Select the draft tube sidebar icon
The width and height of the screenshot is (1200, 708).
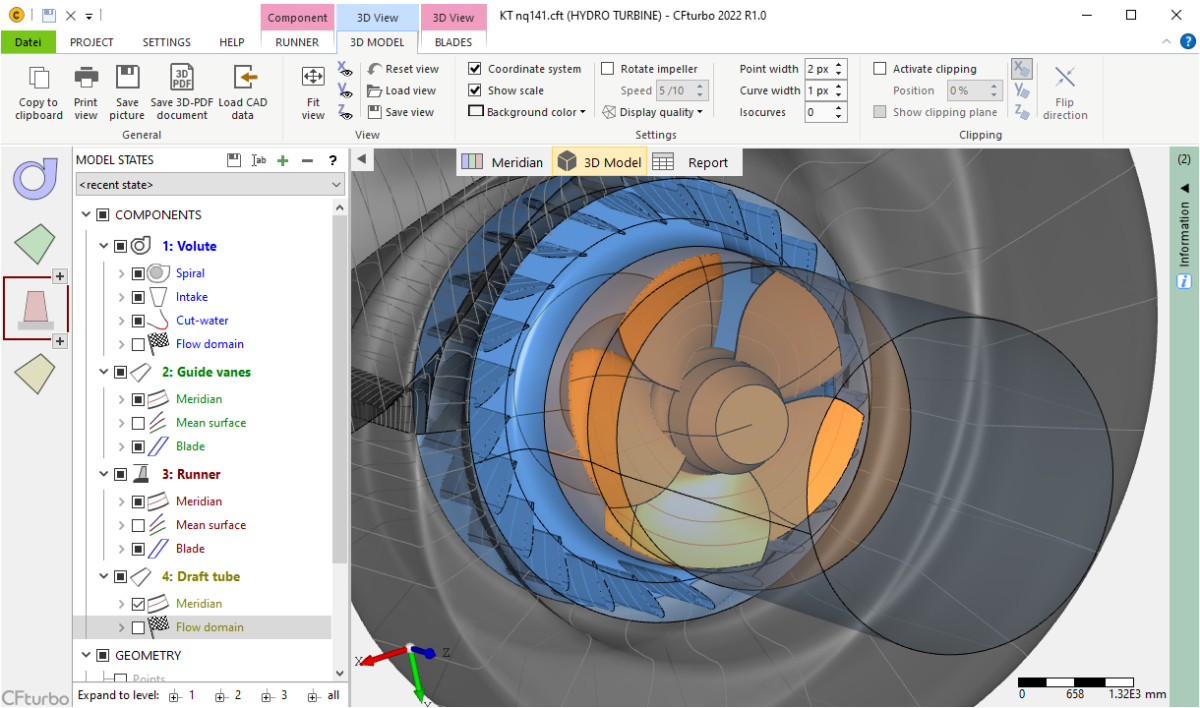[x=35, y=374]
